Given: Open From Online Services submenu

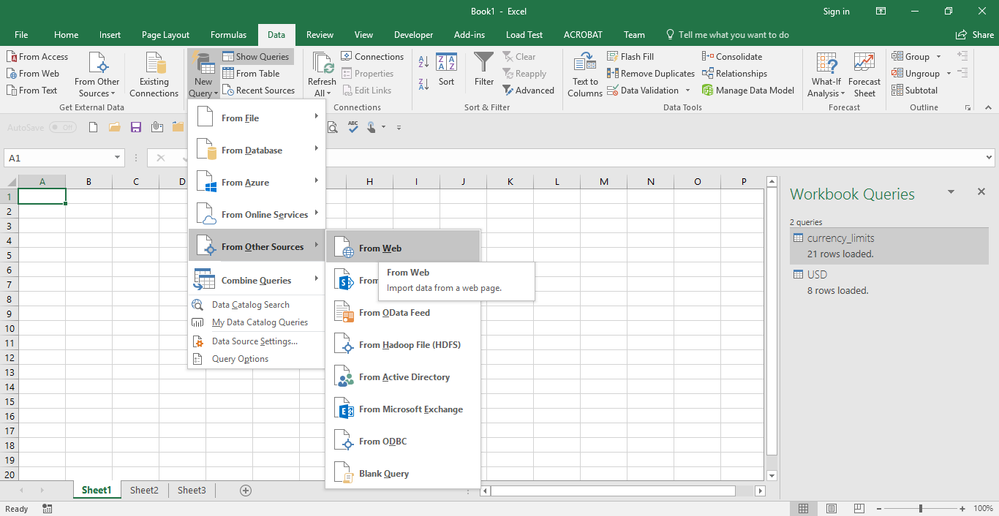Looking at the screenshot, I should click(257, 215).
